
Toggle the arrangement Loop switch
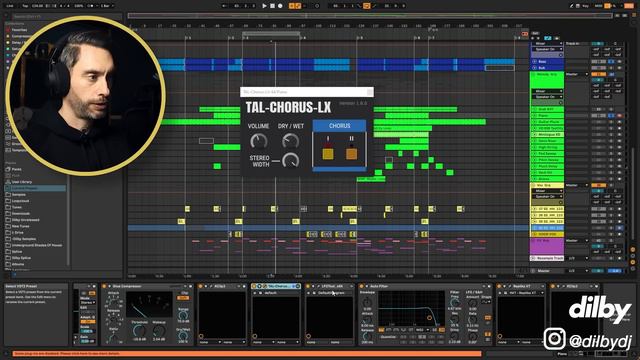coord(366,6)
